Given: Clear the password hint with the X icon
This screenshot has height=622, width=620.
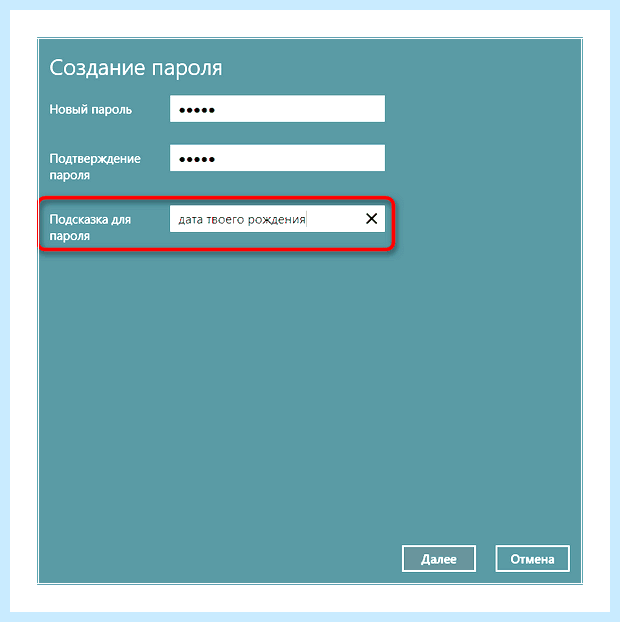Looking at the screenshot, I should click(371, 219).
